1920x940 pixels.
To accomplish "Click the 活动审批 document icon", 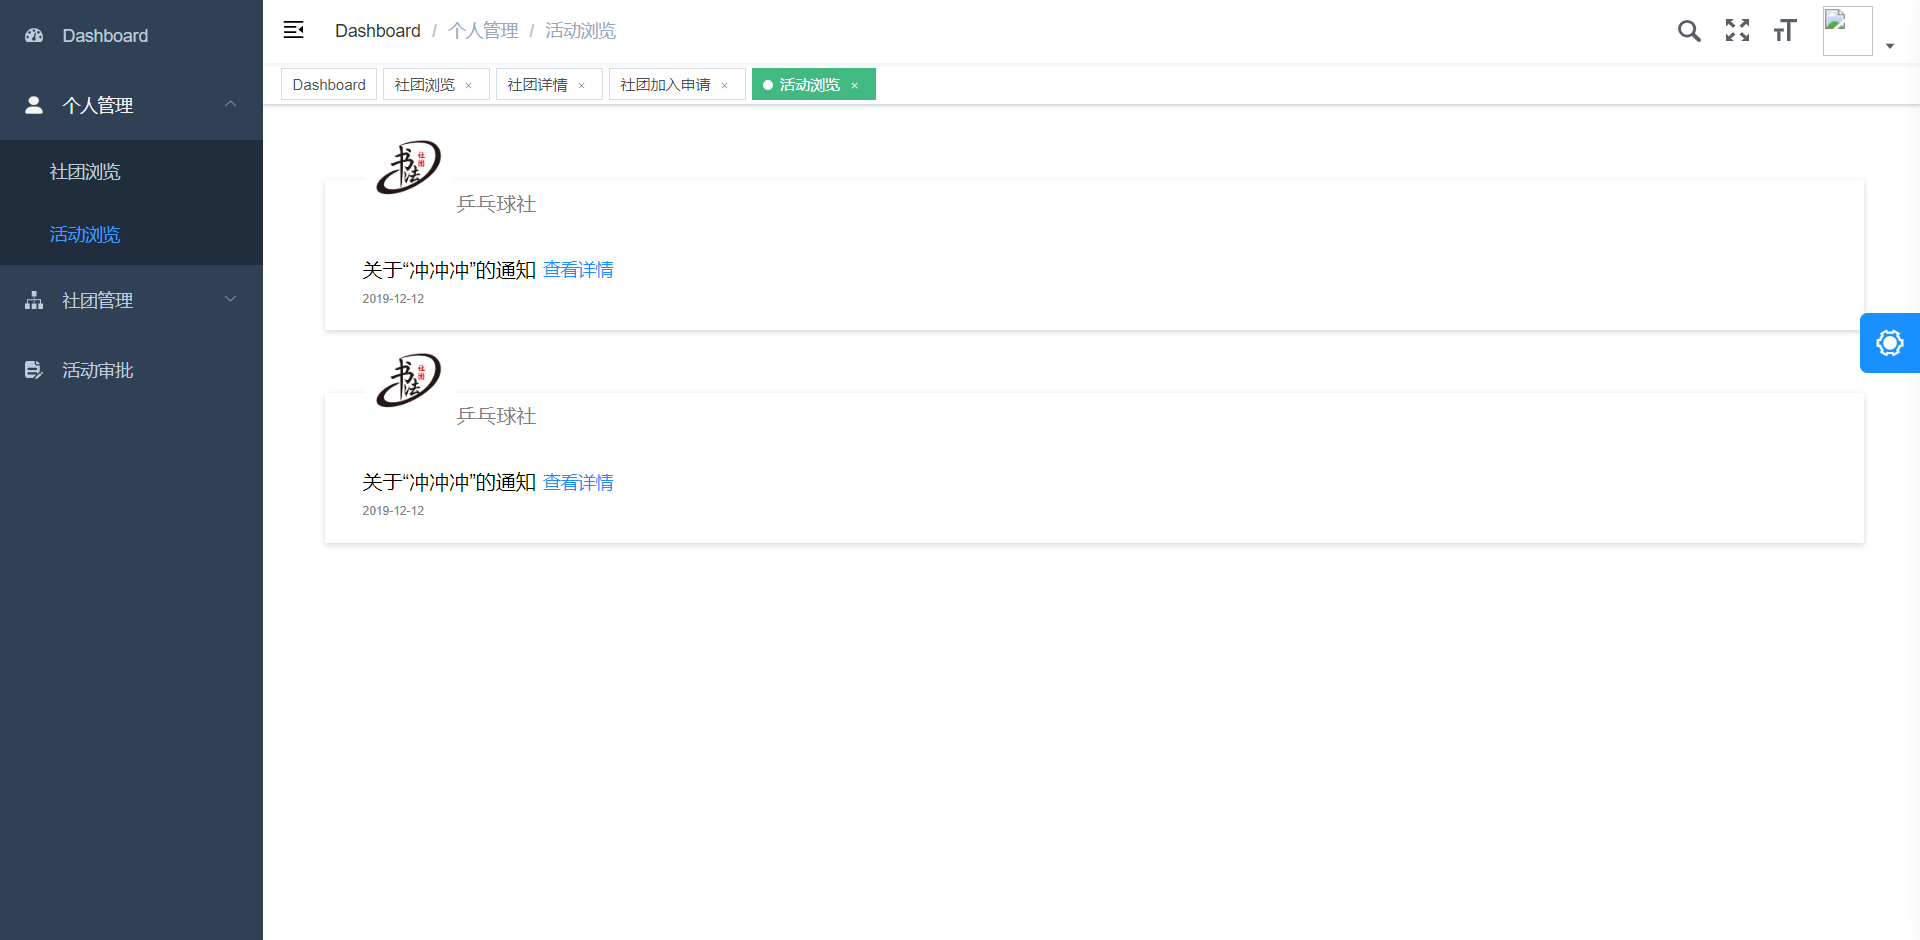I will click(34, 370).
